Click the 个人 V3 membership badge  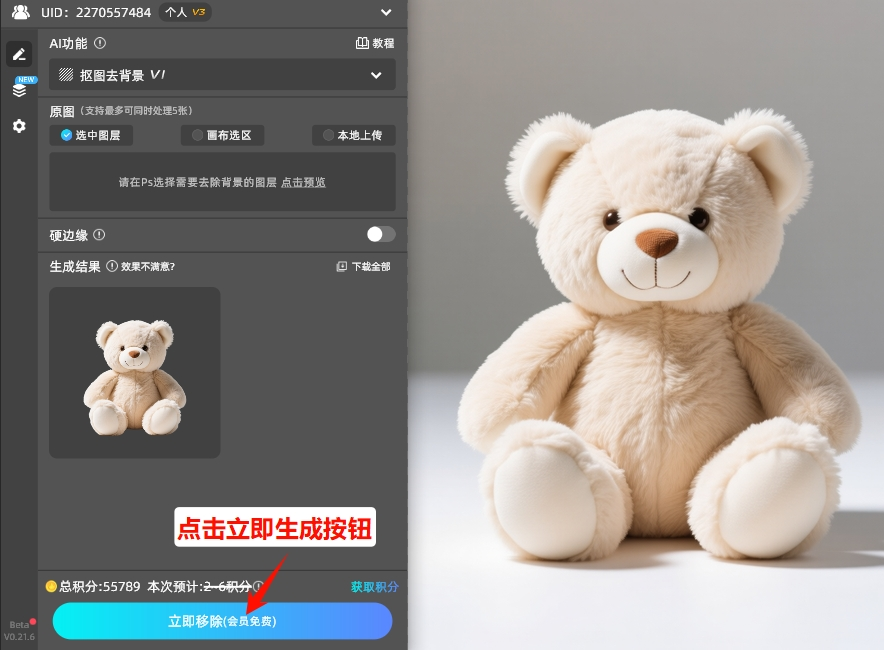tap(185, 12)
